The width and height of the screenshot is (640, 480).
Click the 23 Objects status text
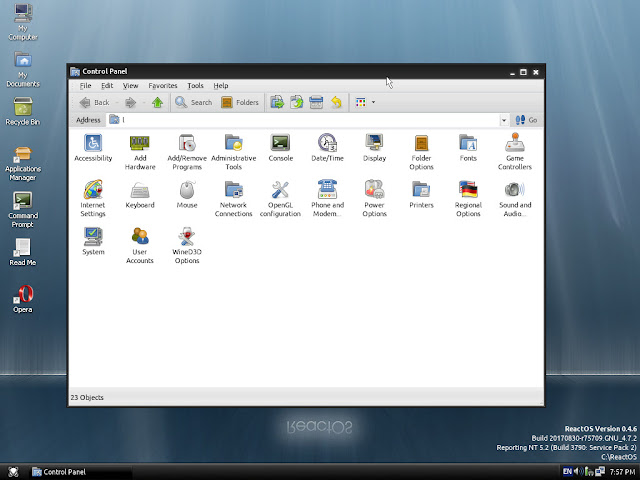click(x=87, y=397)
